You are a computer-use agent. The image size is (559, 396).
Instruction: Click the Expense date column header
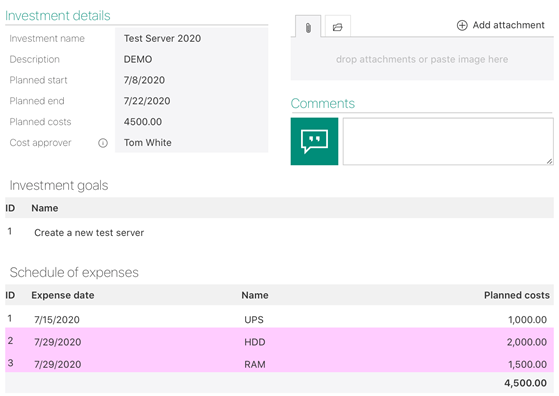(63, 295)
